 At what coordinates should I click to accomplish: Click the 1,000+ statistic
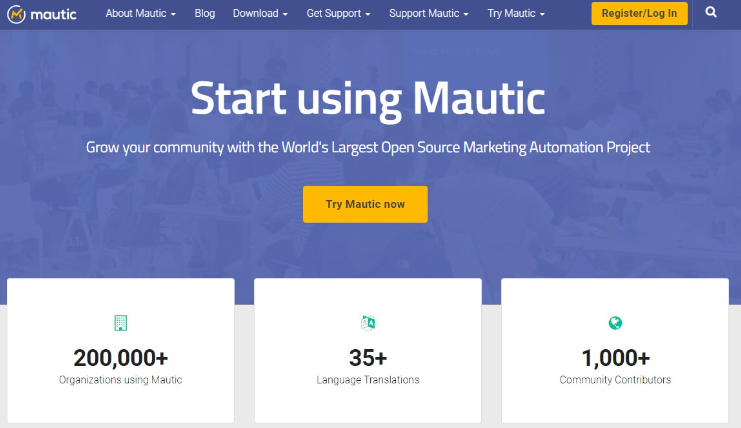(615, 358)
